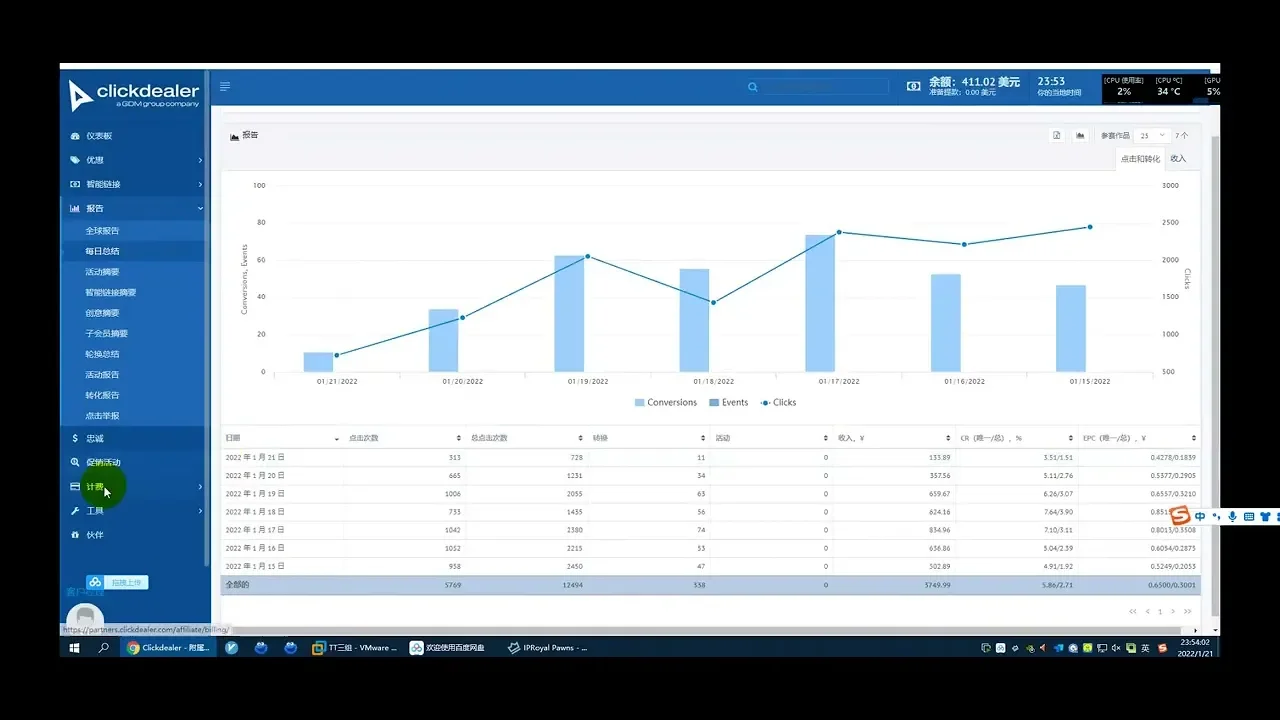Open 子会员摘要 report in sidebar
This screenshot has height=720, width=1280.
point(106,333)
